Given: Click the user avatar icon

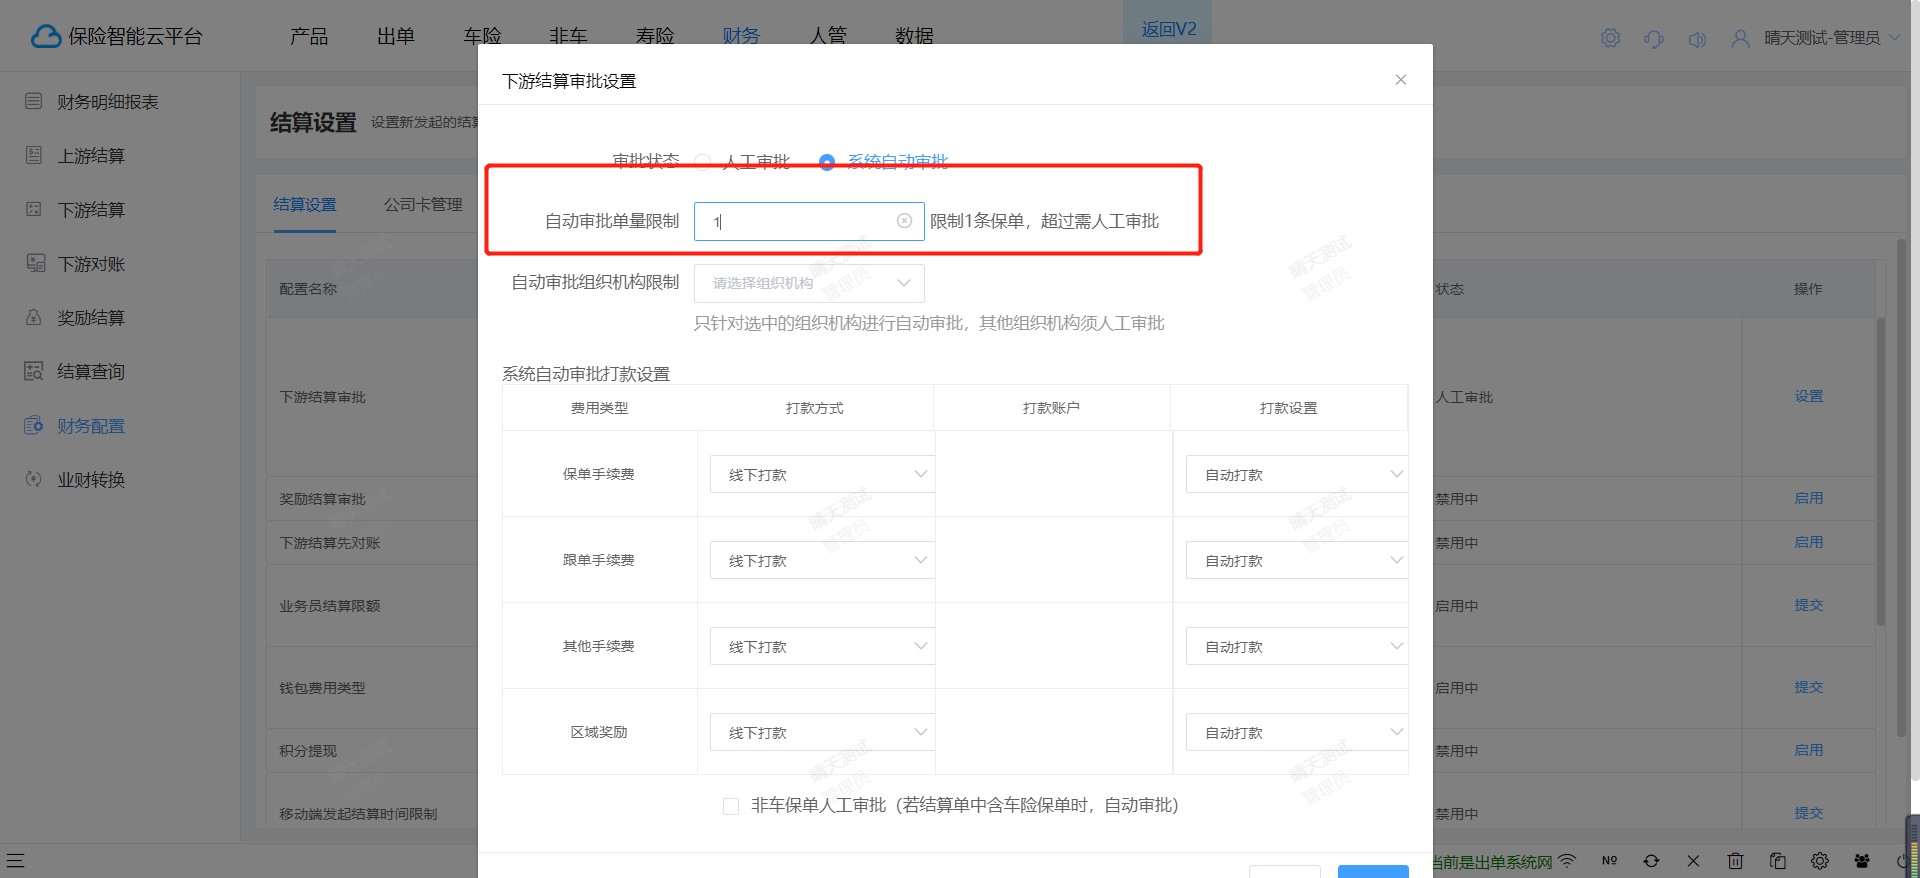Looking at the screenshot, I should [1741, 38].
